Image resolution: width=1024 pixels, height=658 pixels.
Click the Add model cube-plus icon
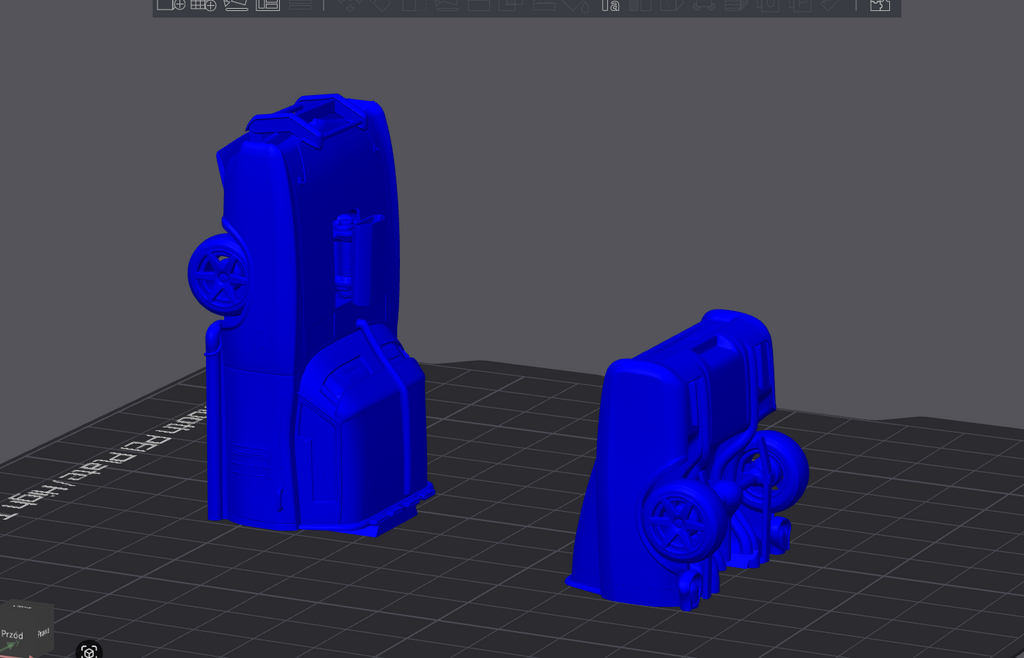click(171, 5)
